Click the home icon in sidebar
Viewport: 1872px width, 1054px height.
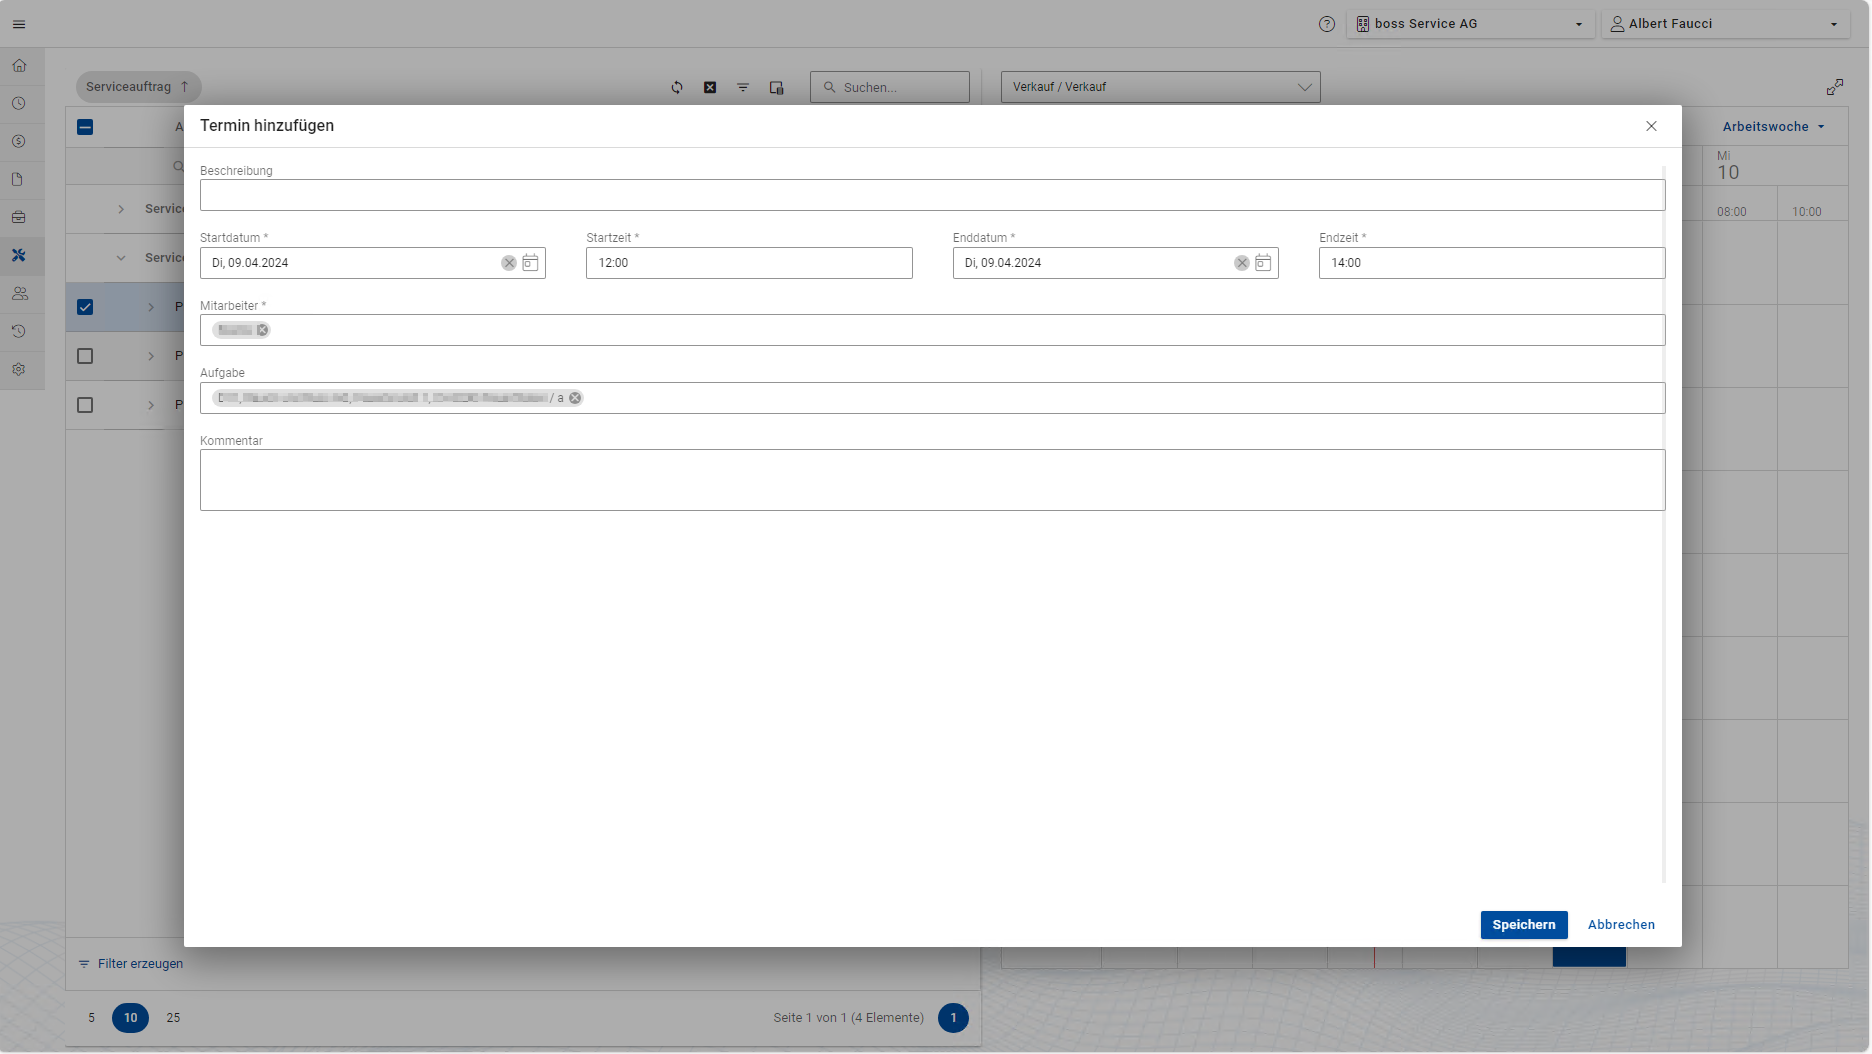pyautogui.click(x=19, y=66)
